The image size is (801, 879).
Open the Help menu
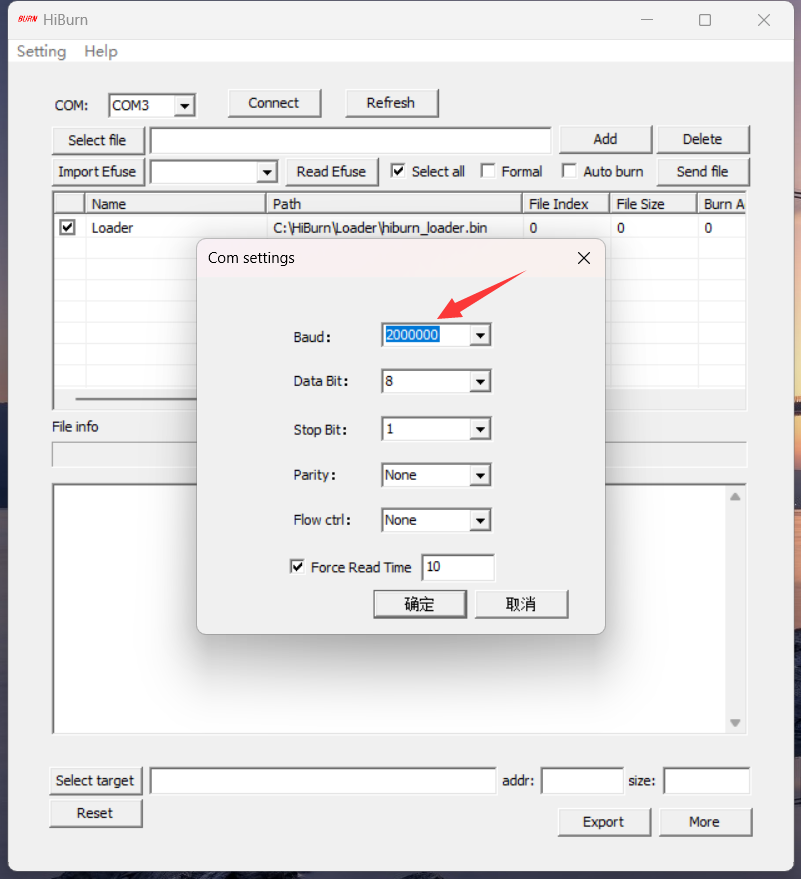tap(101, 52)
